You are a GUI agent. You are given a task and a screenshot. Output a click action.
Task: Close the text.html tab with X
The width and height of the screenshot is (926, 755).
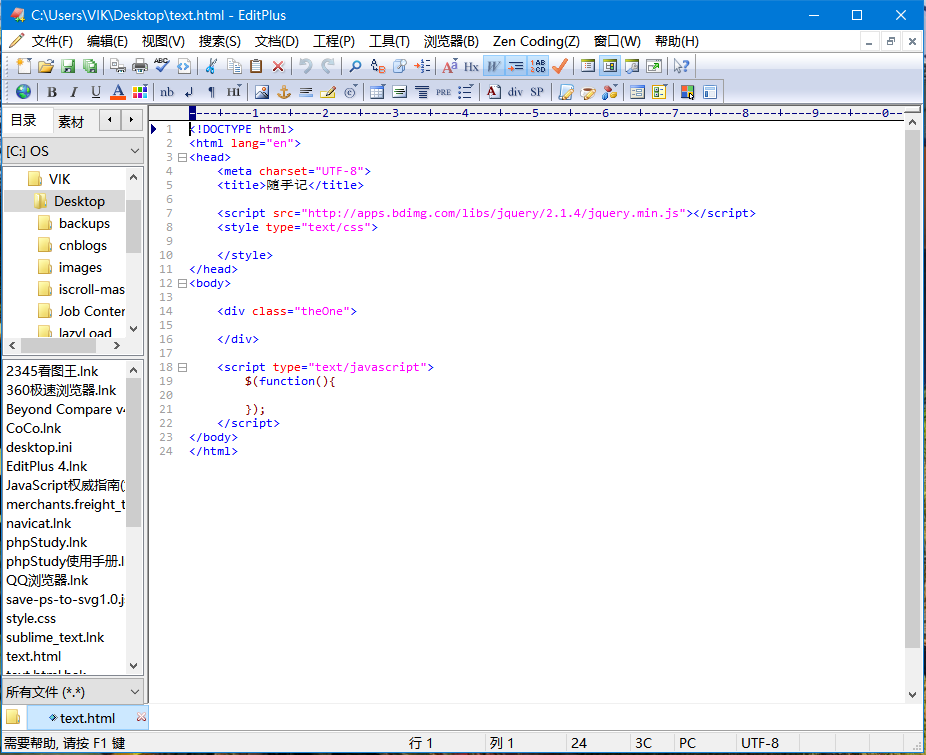141,717
